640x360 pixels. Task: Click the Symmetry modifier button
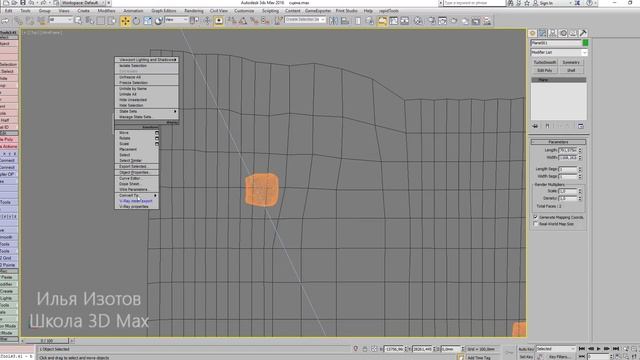[x=571, y=62]
